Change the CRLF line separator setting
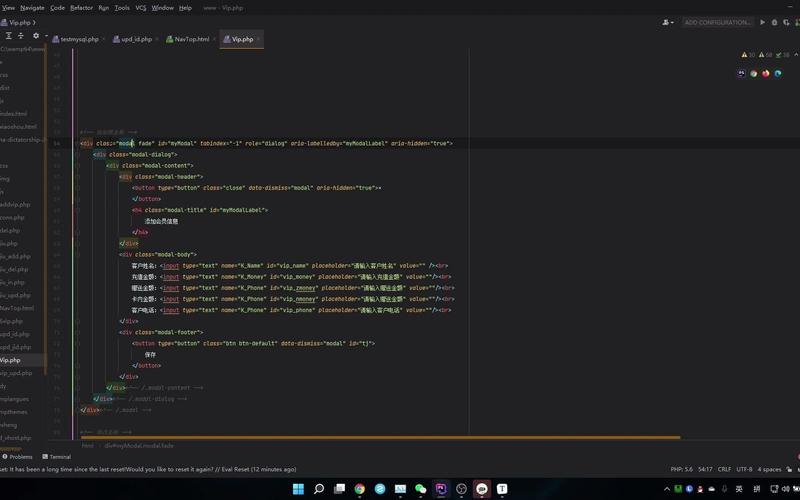This screenshot has height=500, width=800. point(724,469)
